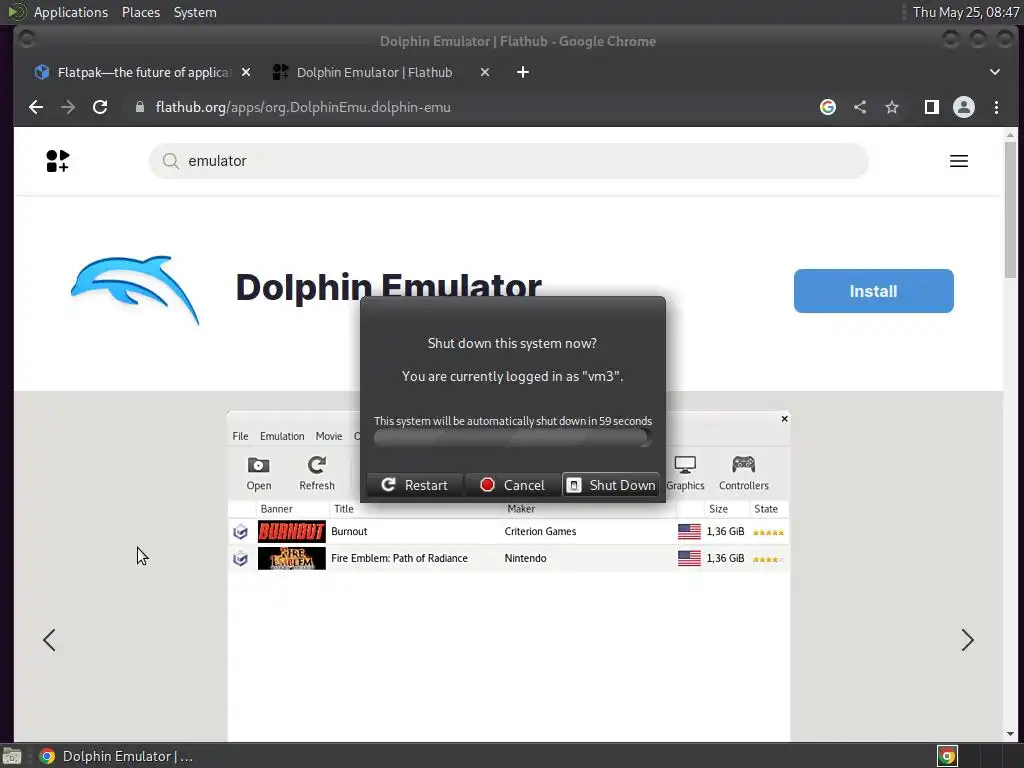
Task: Cancel the shutdown dialog
Action: pos(513,485)
